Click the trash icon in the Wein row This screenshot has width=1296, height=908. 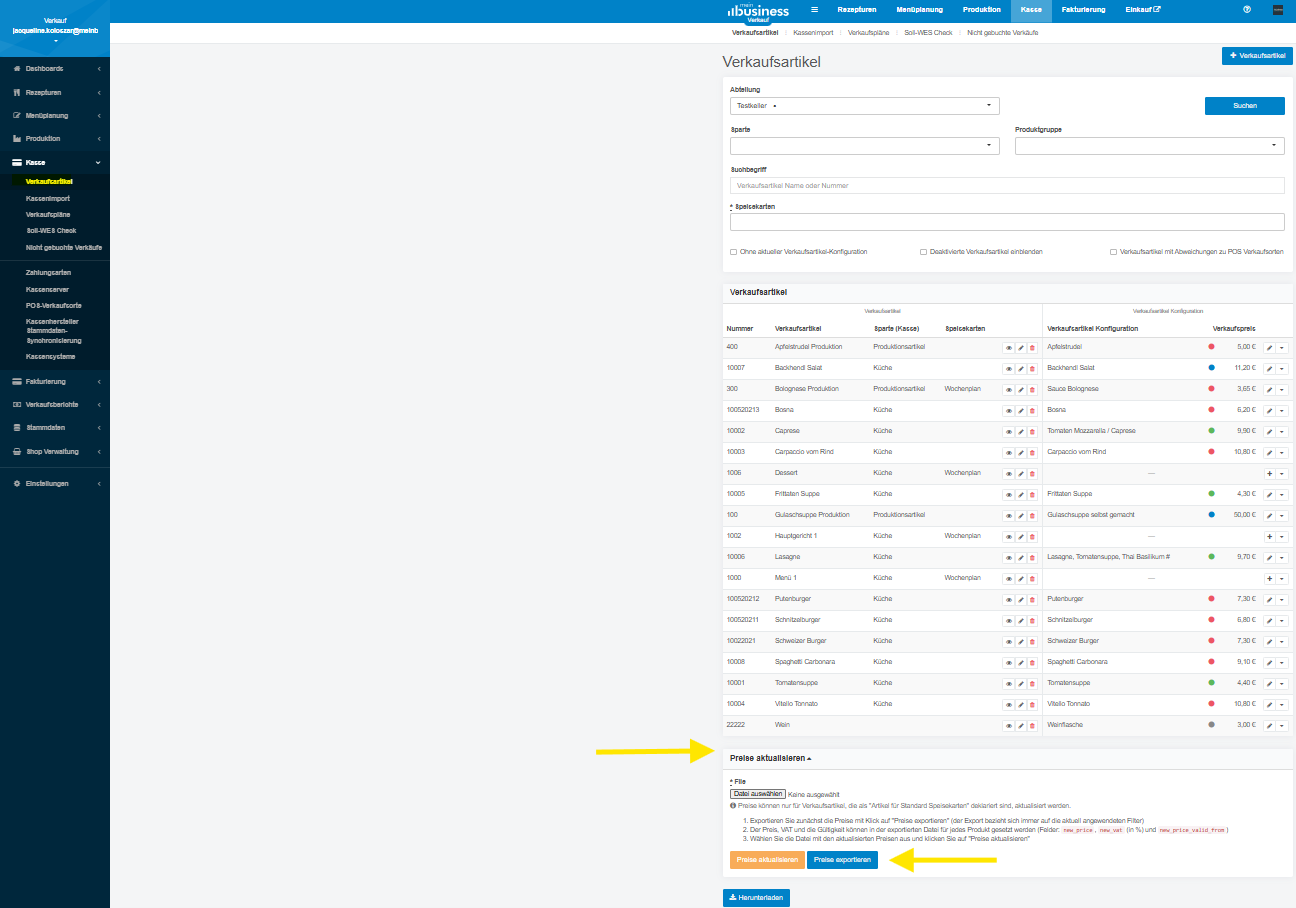tap(1032, 726)
